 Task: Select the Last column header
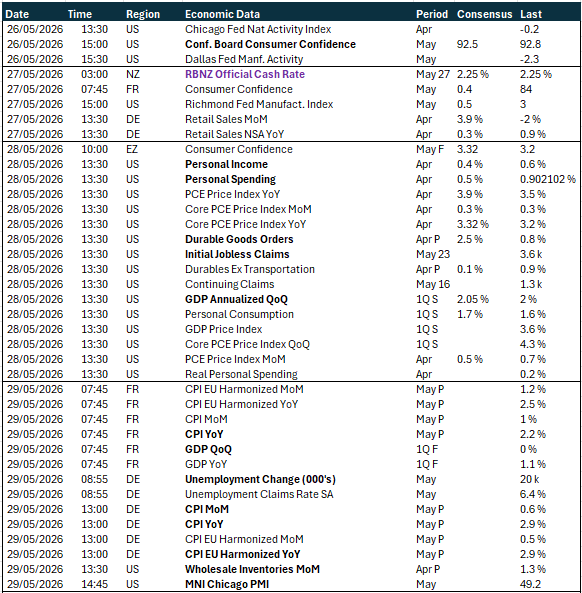531,14
